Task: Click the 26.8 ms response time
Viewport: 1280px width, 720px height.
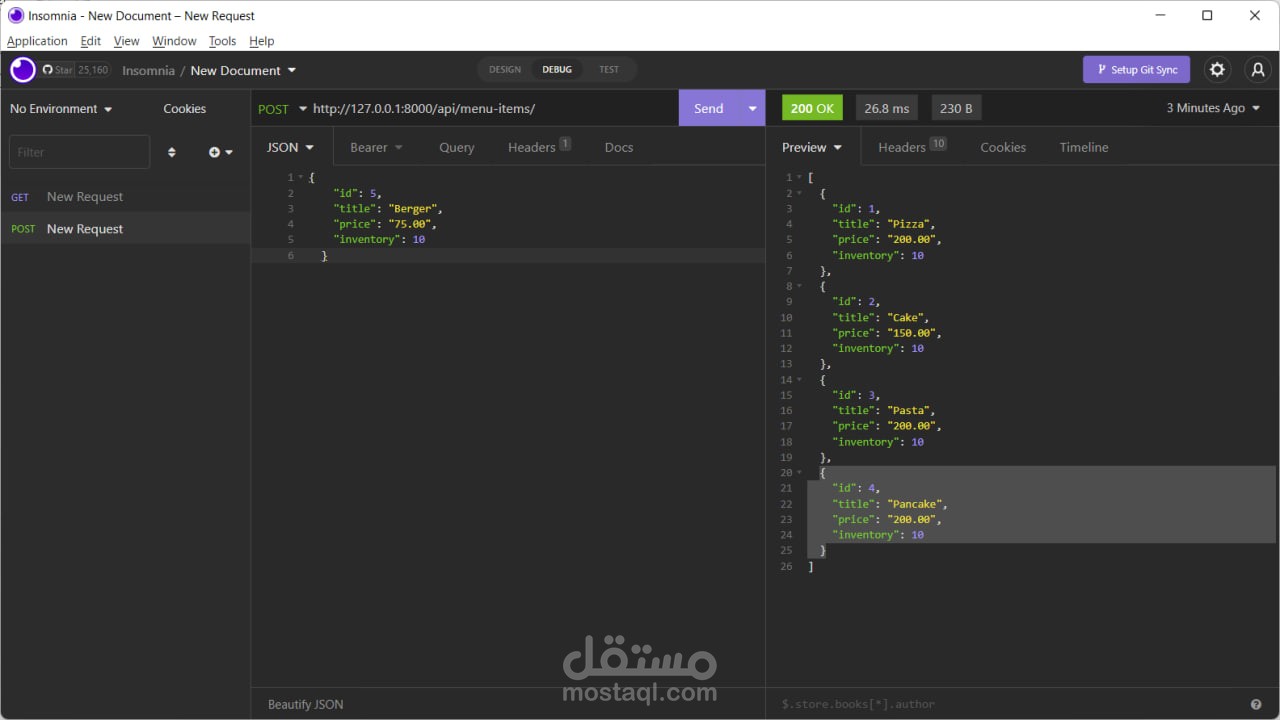Action: pos(887,108)
